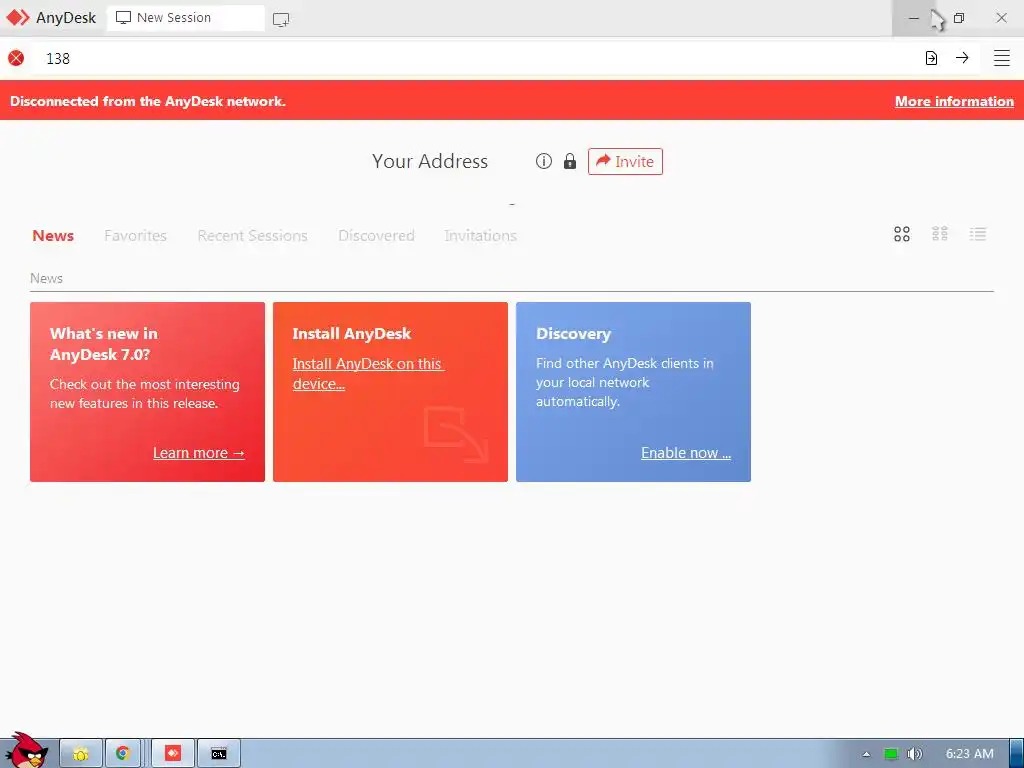Viewport: 1024px width, 768px height.
Task: Open the New Session tab
Action: coord(185,18)
